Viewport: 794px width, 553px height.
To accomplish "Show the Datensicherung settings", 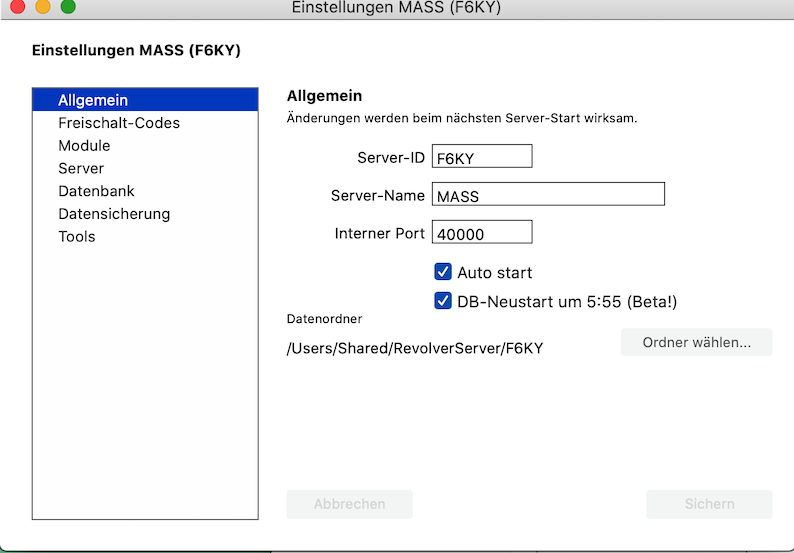I will [x=114, y=214].
